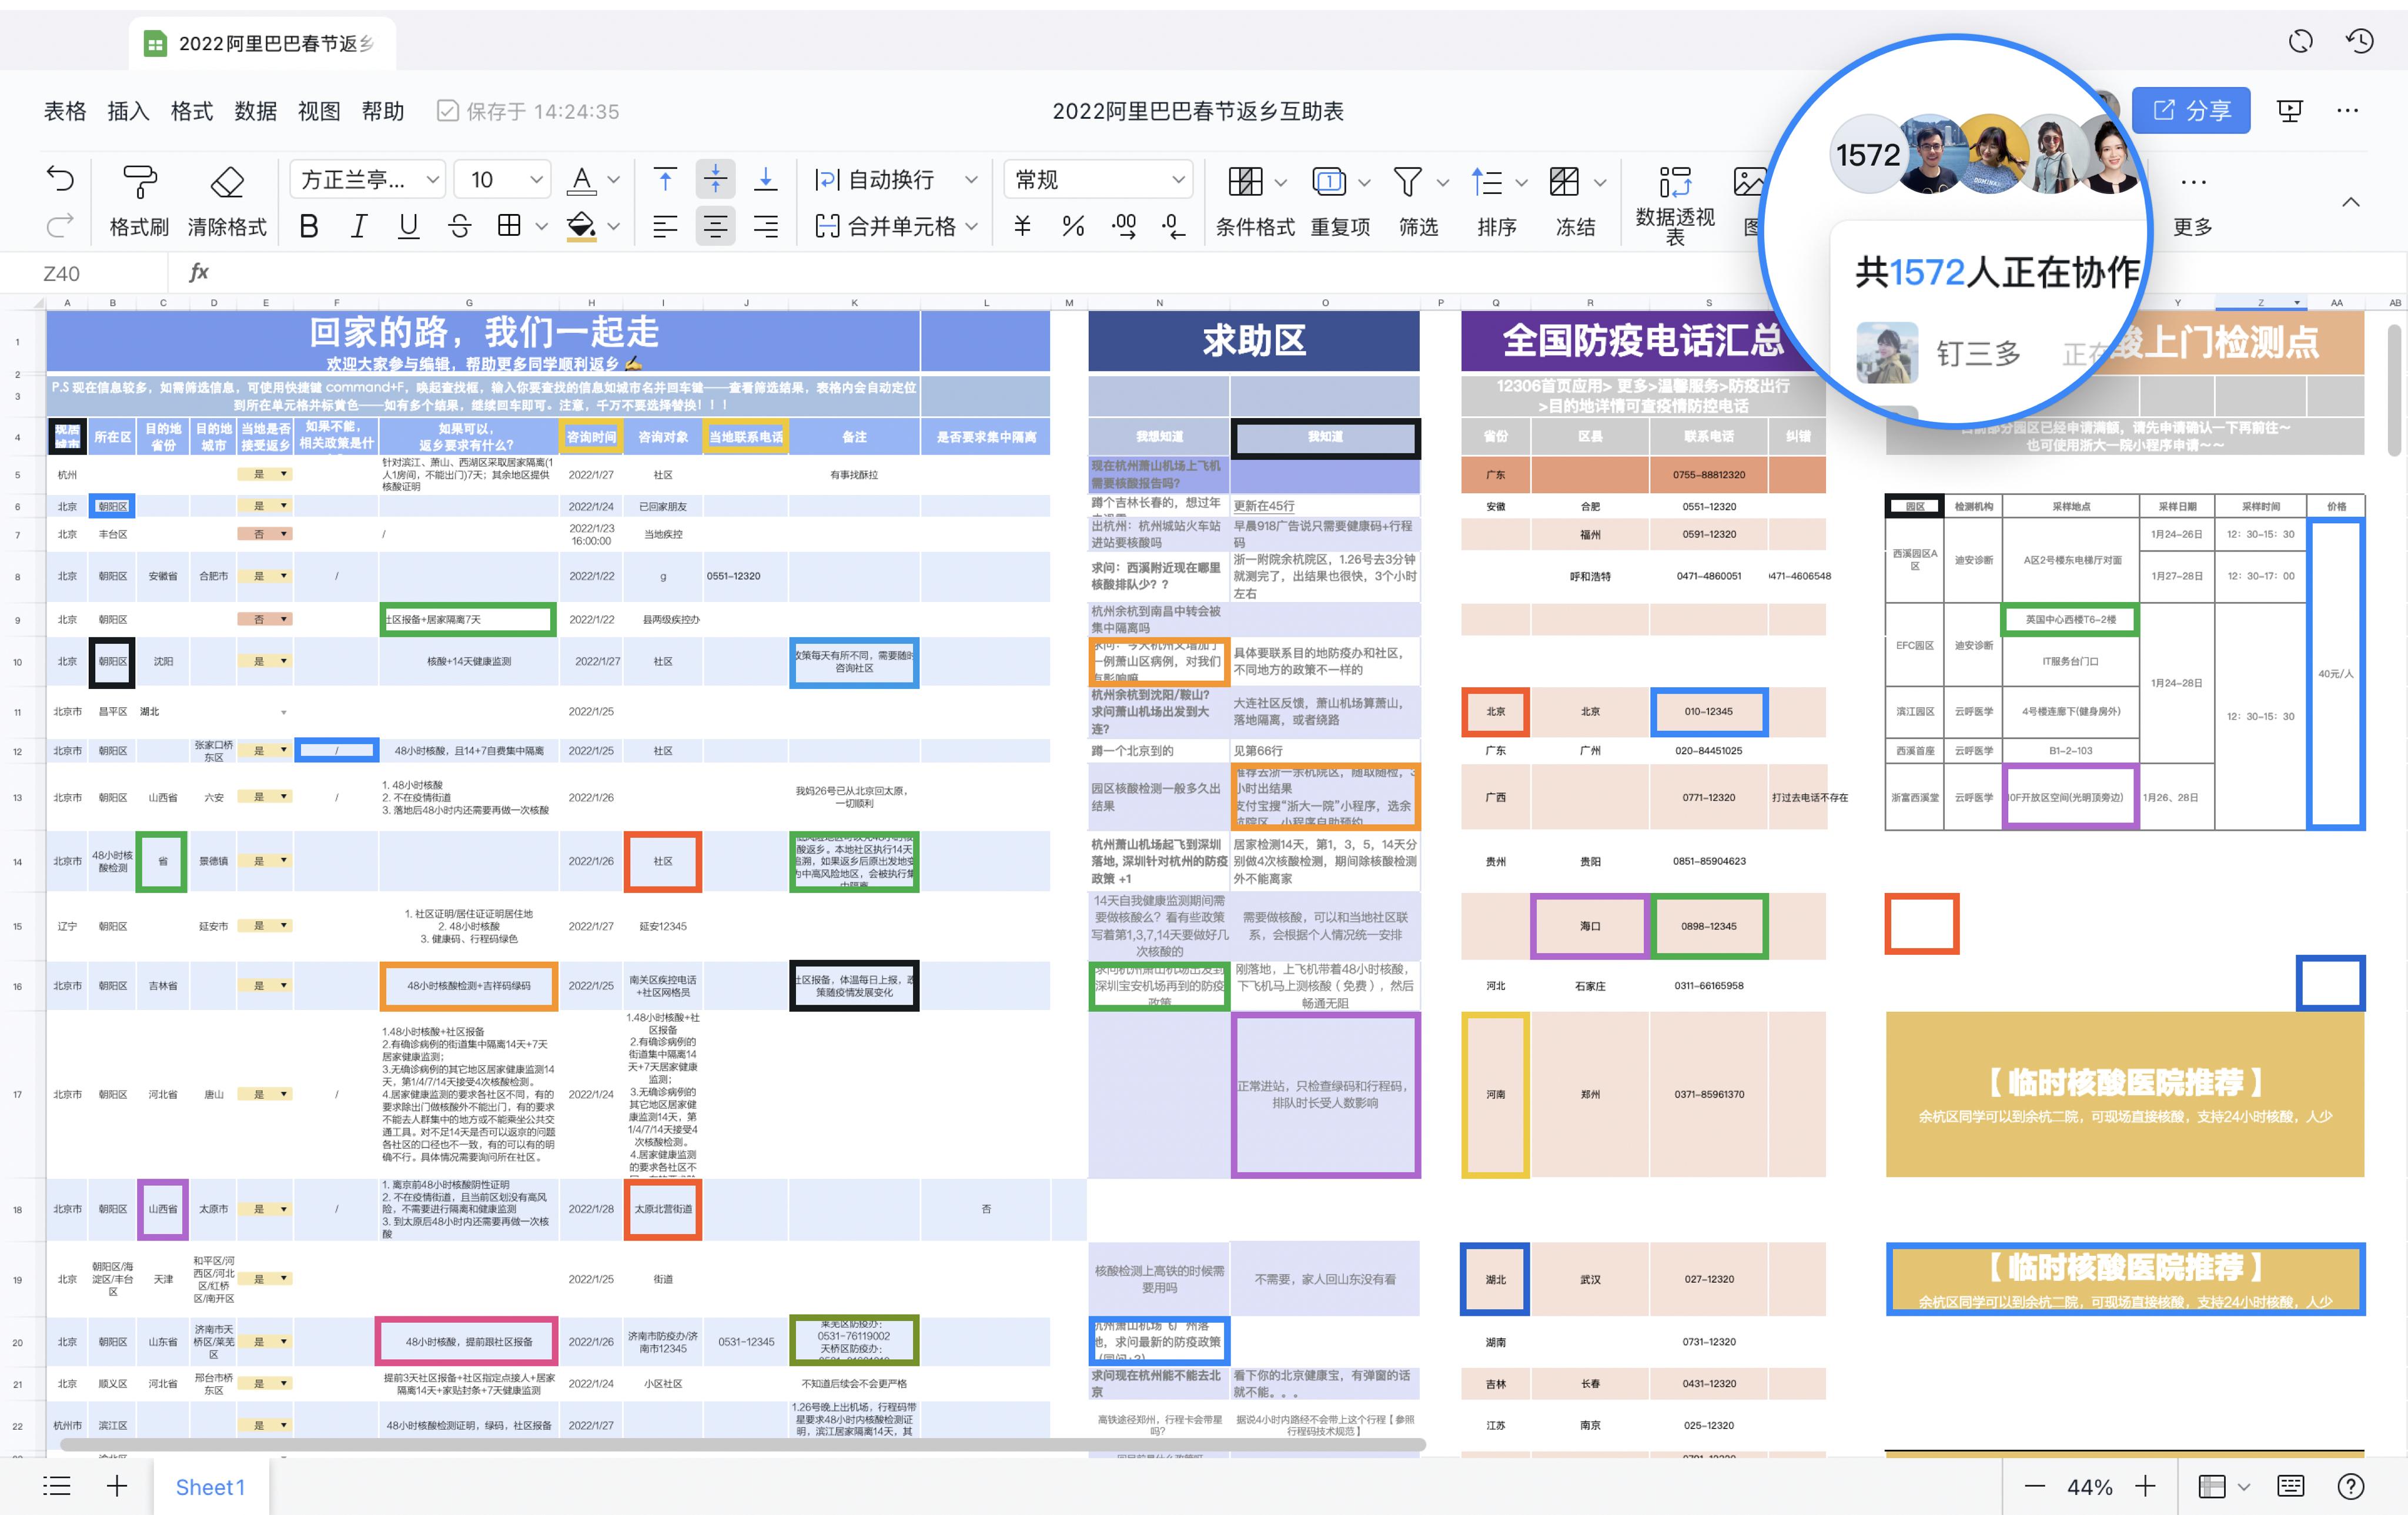Image resolution: width=2408 pixels, height=1515 pixels.
Task: Click the document tab 2022阿里巴巴春节返乡
Action: click(x=262, y=43)
